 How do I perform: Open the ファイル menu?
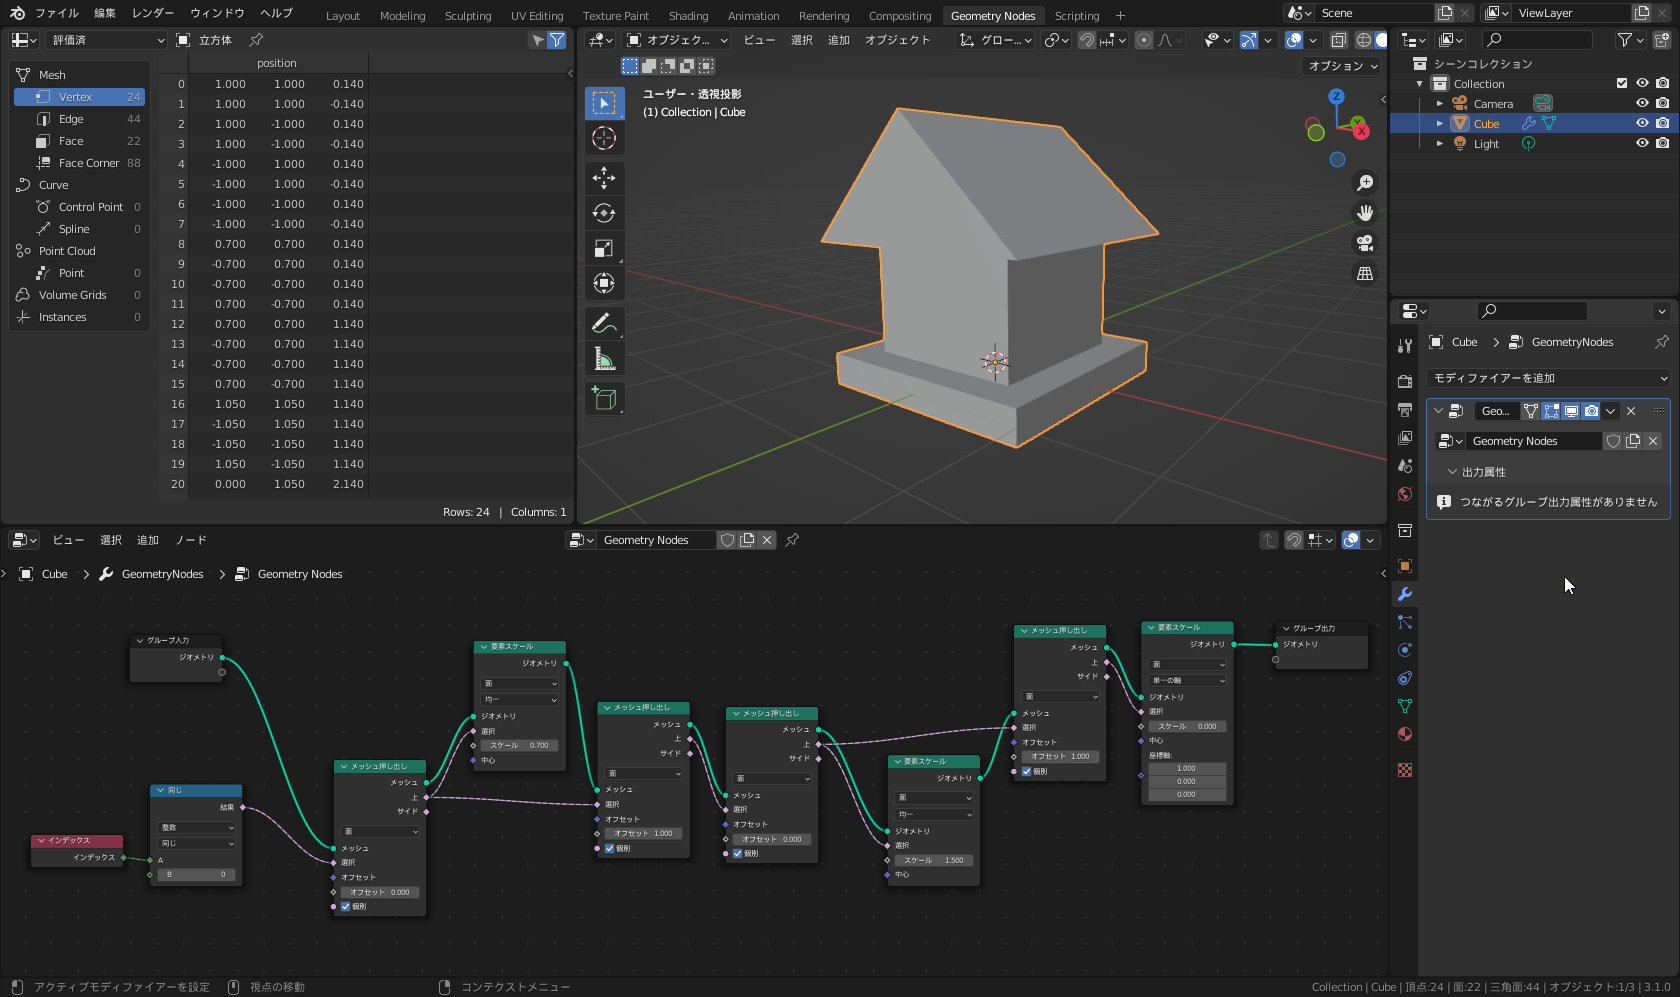pos(57,13)
